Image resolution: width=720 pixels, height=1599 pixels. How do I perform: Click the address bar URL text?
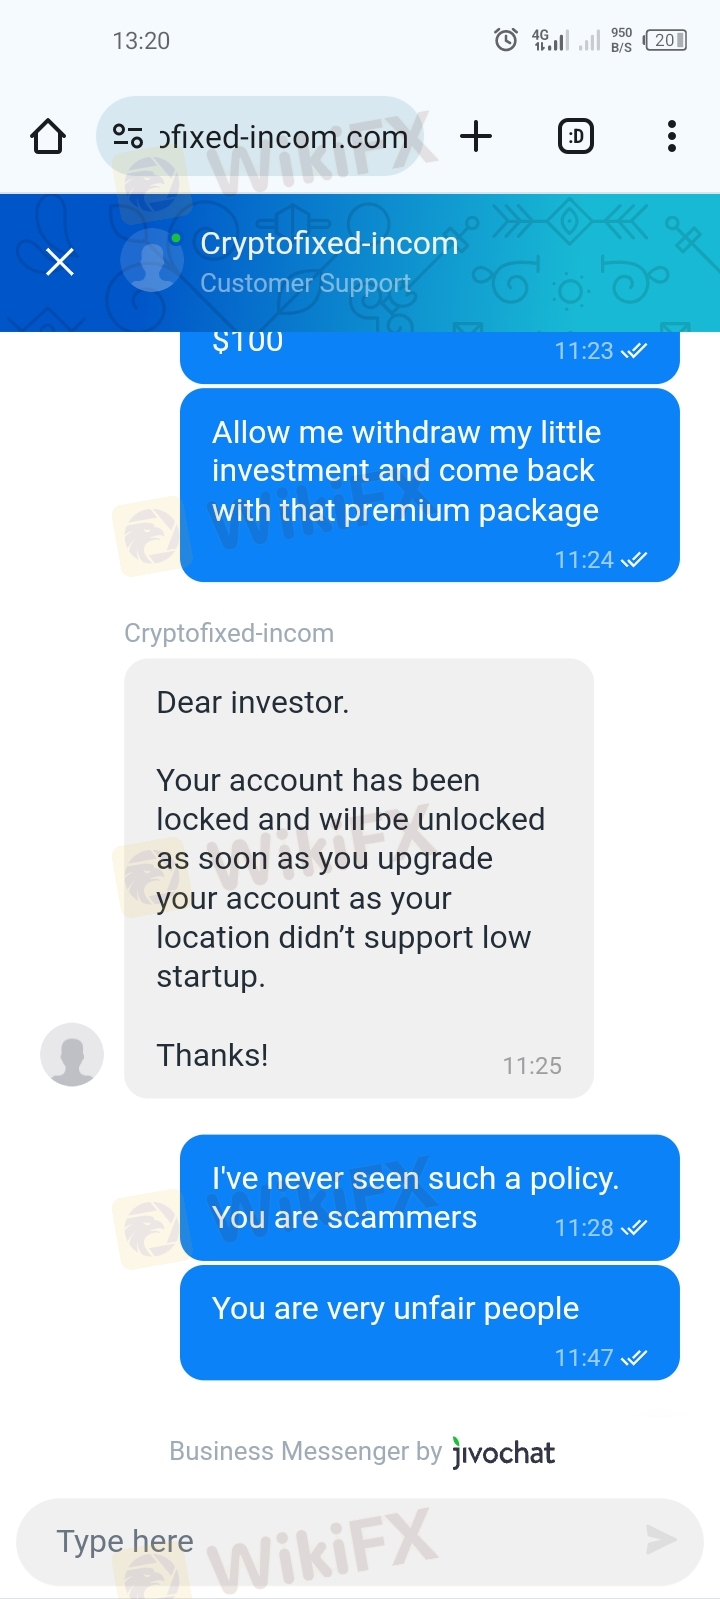(284, 137)
